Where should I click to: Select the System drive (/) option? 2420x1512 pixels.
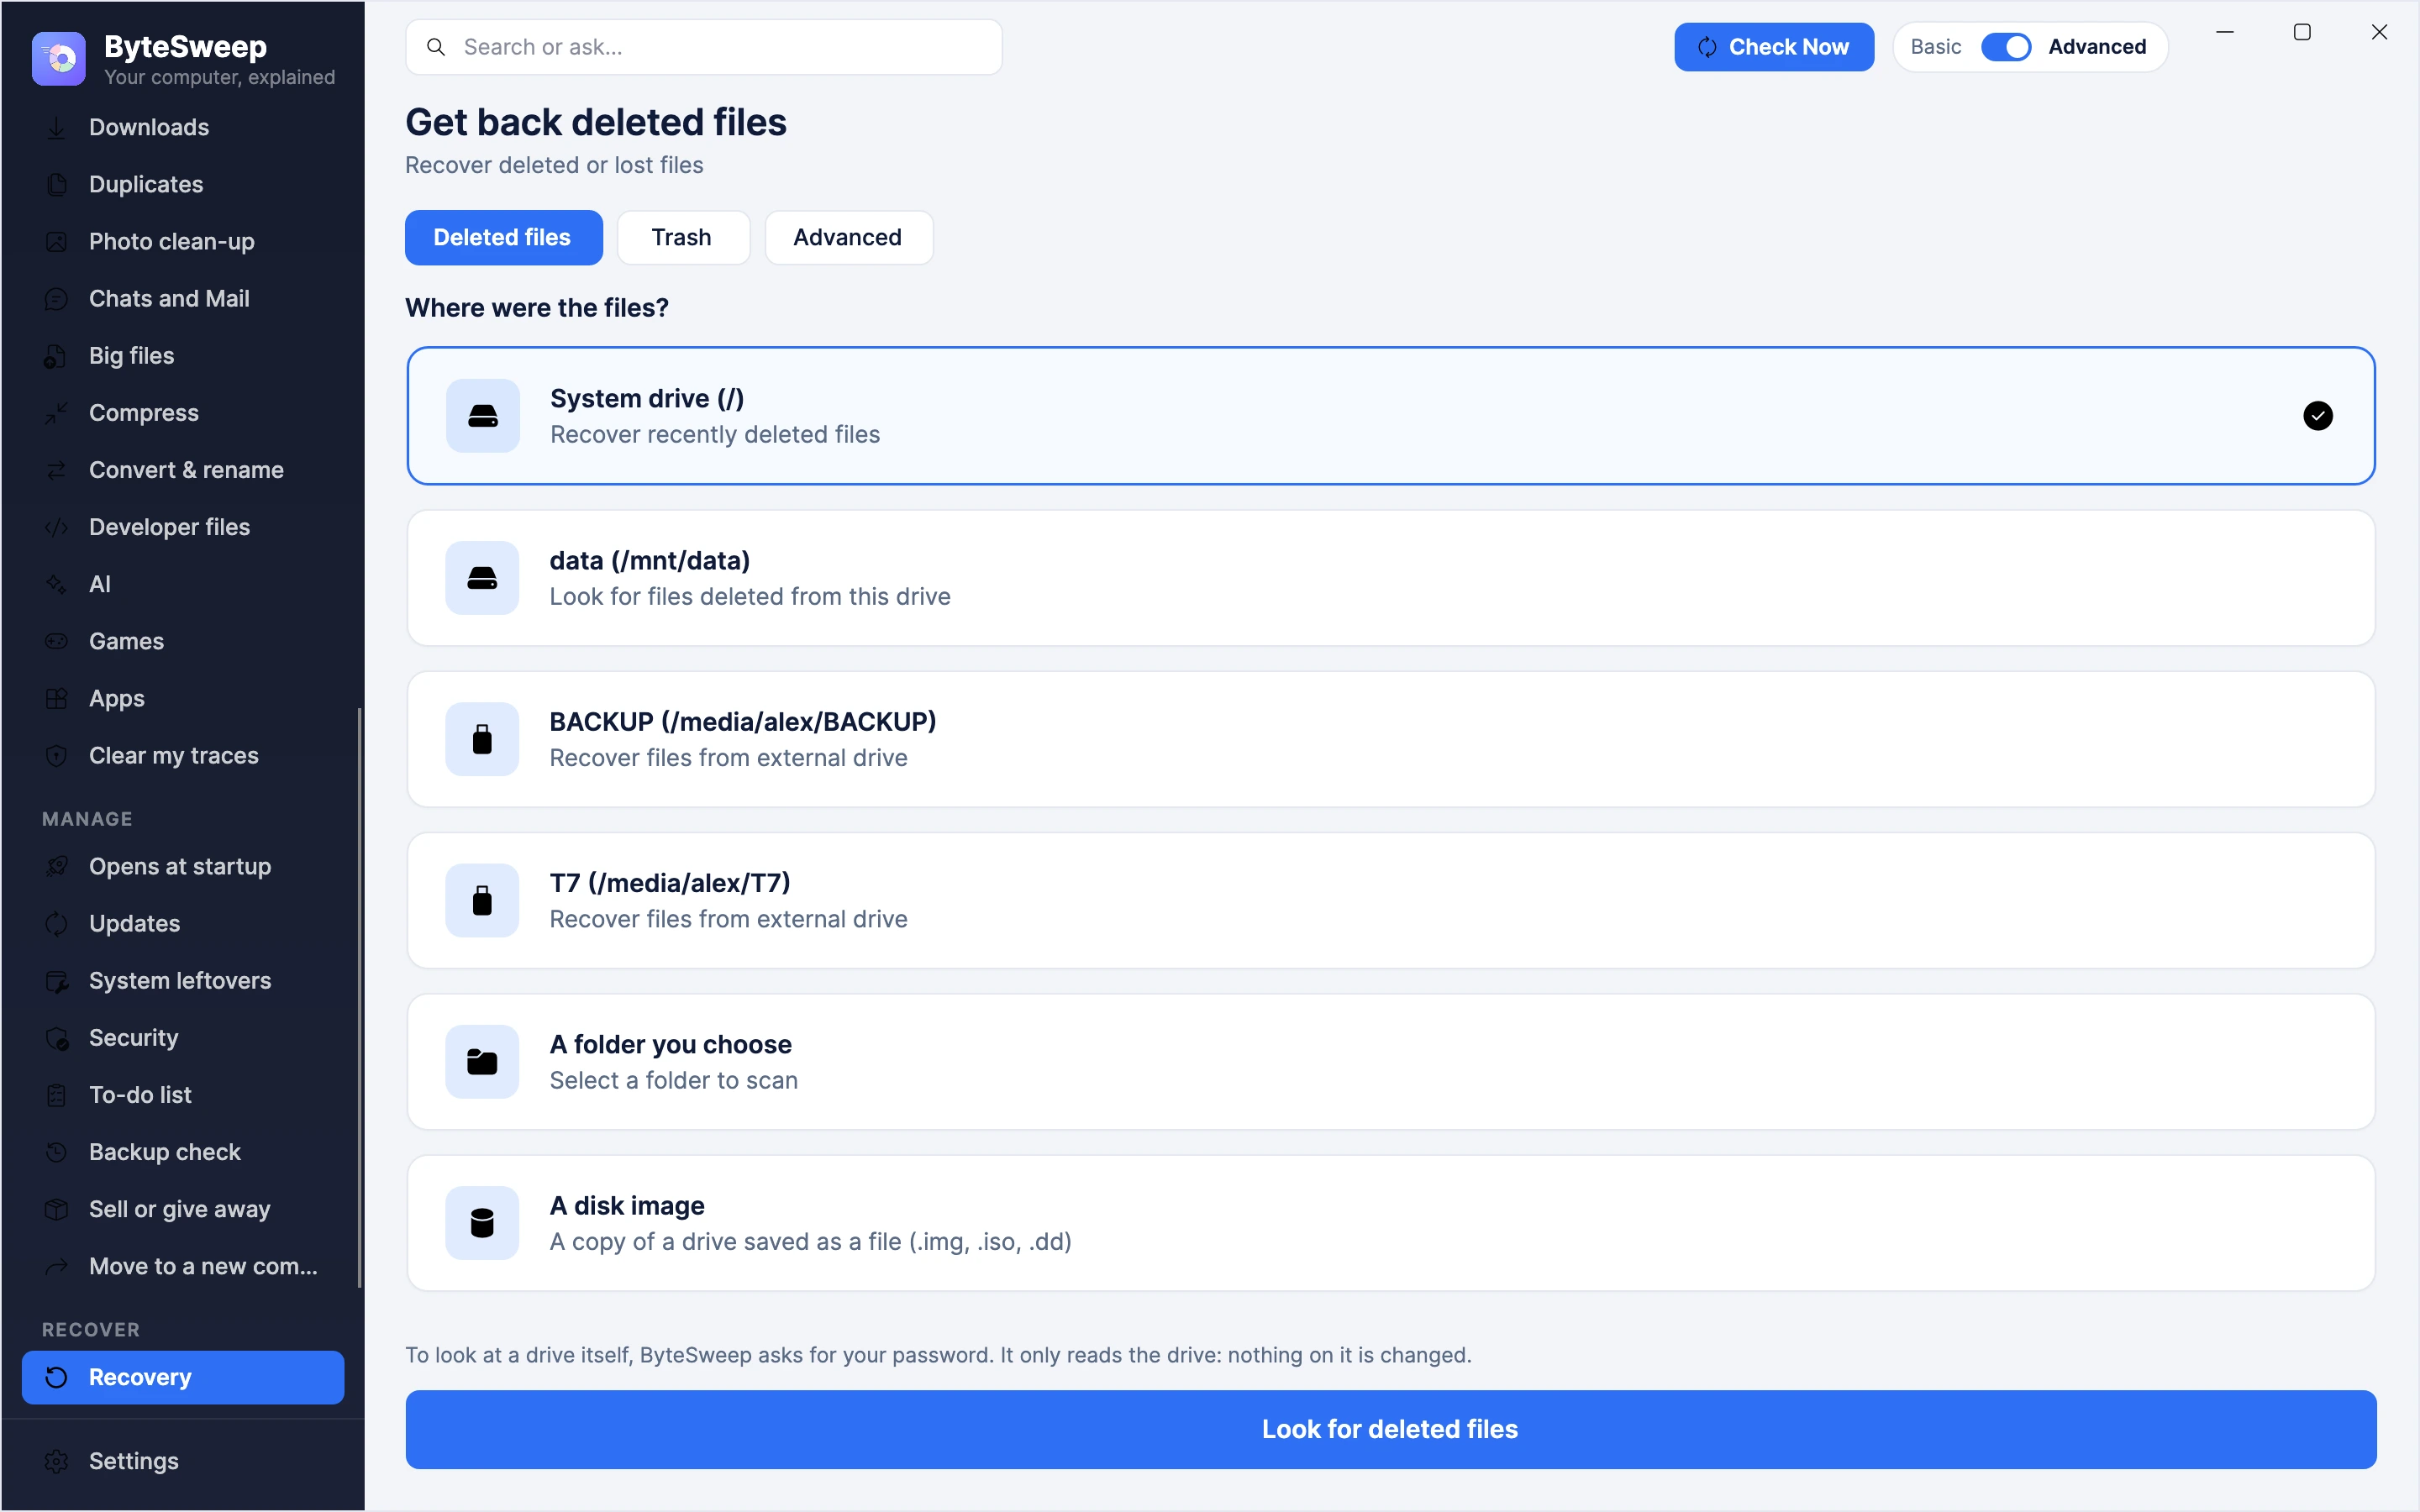[x=1390, y=416]
